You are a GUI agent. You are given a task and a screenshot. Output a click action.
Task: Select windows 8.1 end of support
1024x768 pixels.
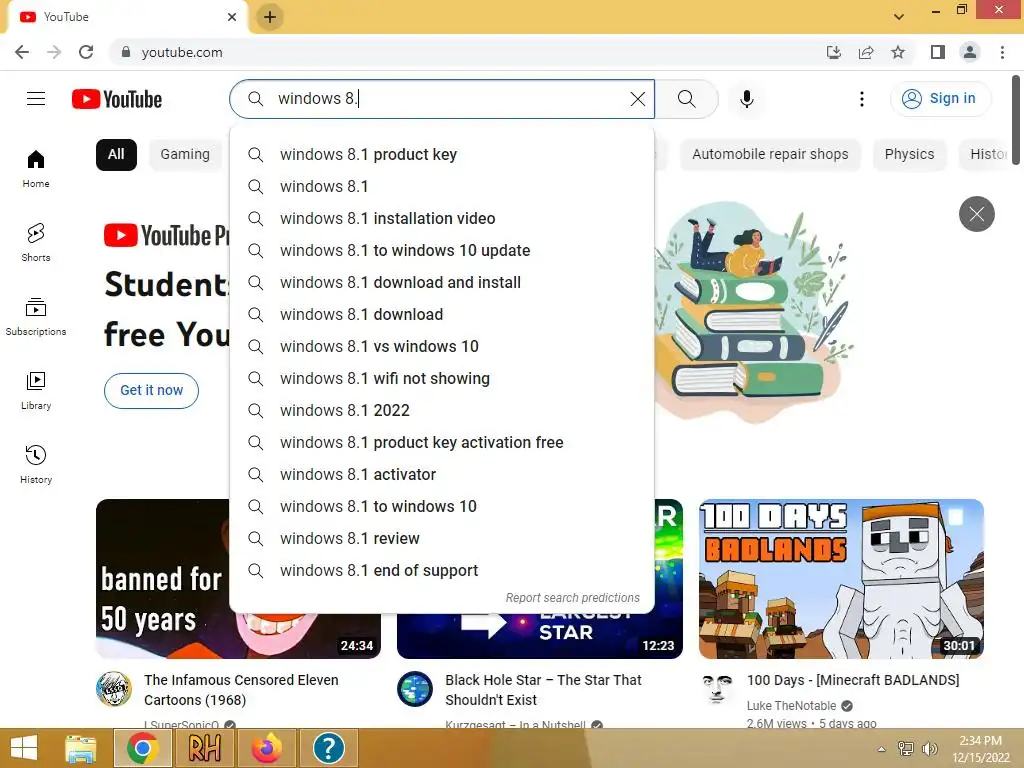[x=442, y=571]
